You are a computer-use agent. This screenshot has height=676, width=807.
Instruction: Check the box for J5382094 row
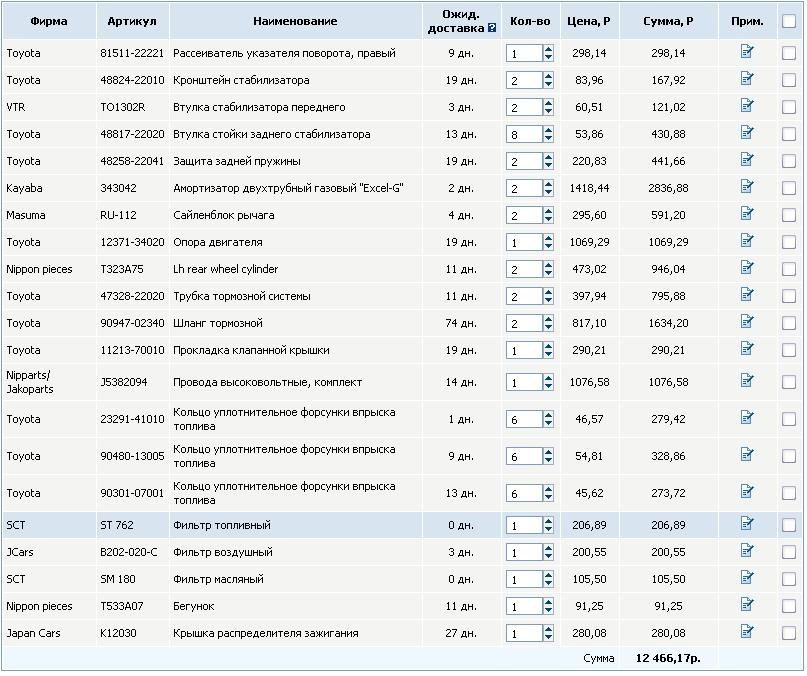point(788,382)
